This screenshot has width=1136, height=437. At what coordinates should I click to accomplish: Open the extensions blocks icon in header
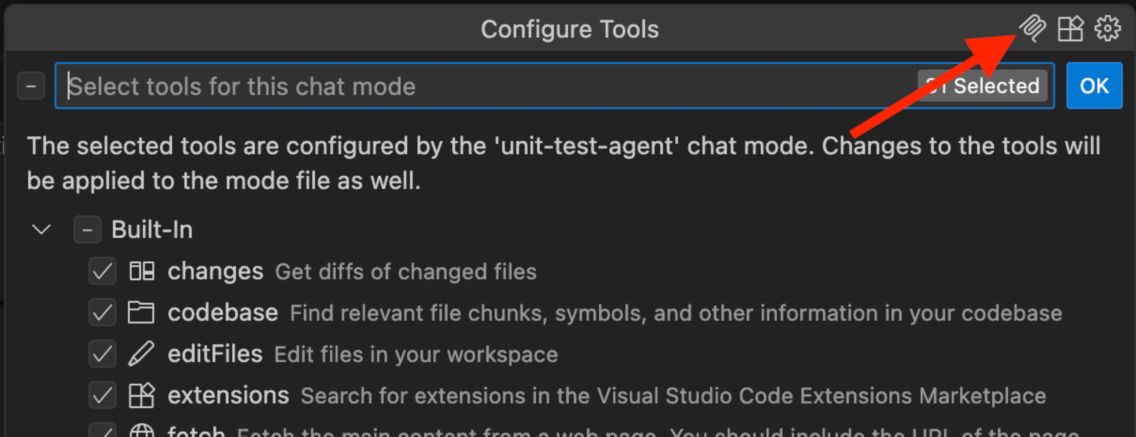click(x=1070, y=29)
